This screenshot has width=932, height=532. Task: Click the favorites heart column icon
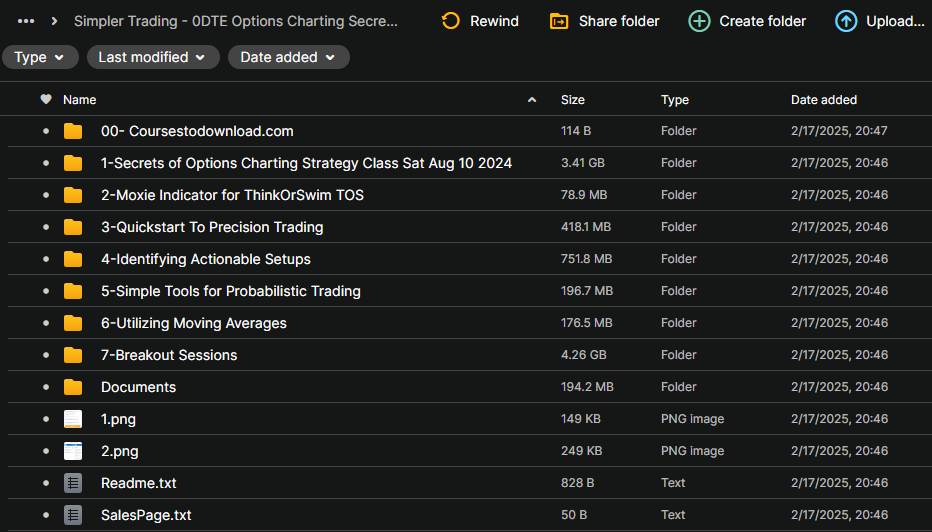tap(46, 99)
